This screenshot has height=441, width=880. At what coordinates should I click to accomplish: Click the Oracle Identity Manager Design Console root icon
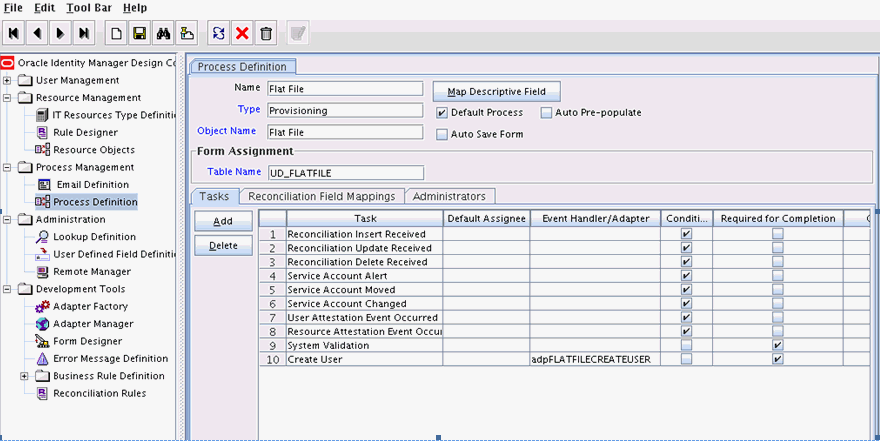point(7,63)
